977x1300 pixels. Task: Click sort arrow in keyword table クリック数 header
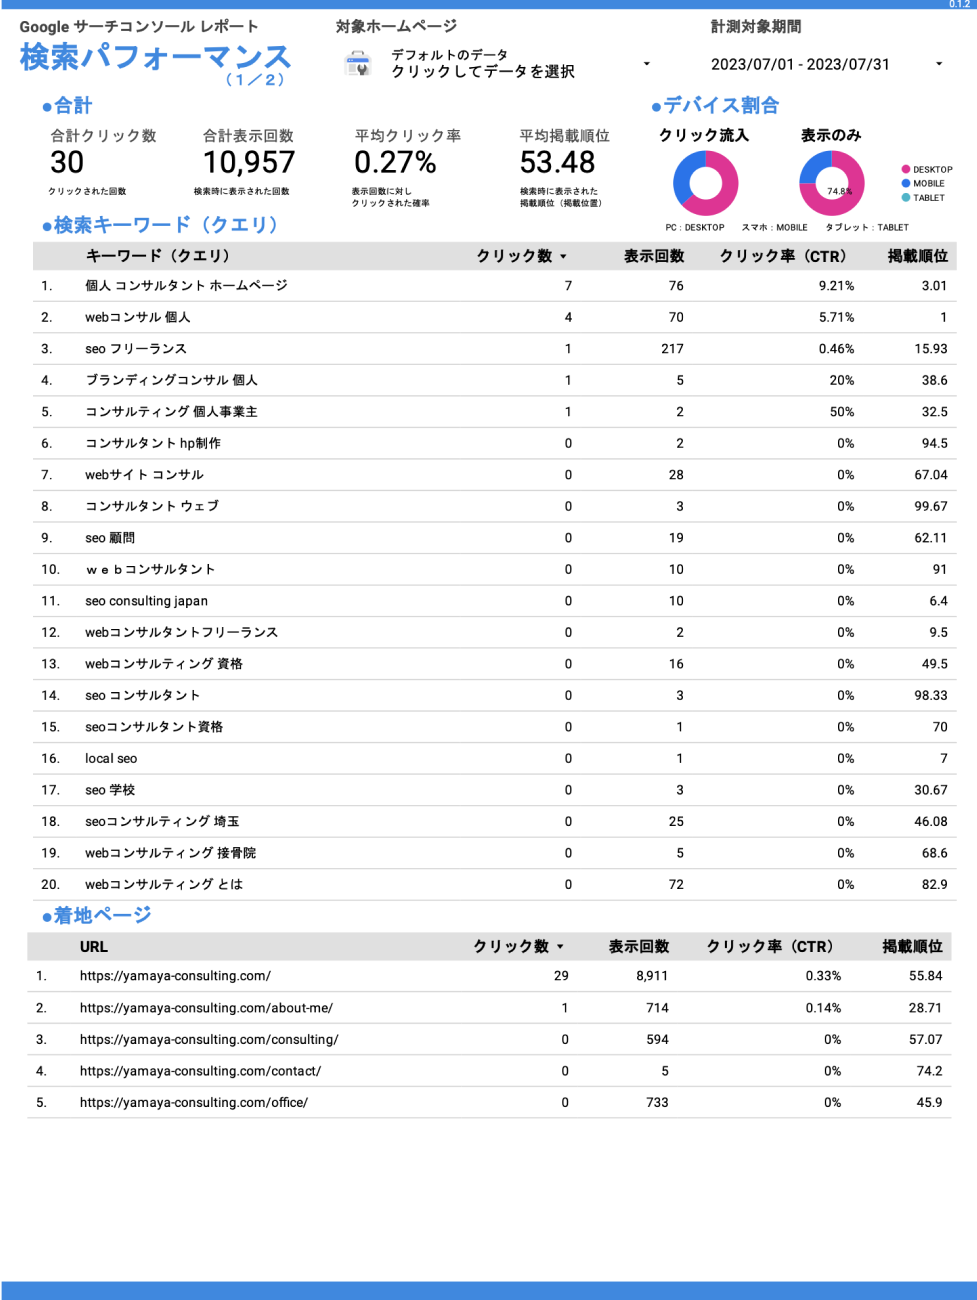(x=563, y=257)
